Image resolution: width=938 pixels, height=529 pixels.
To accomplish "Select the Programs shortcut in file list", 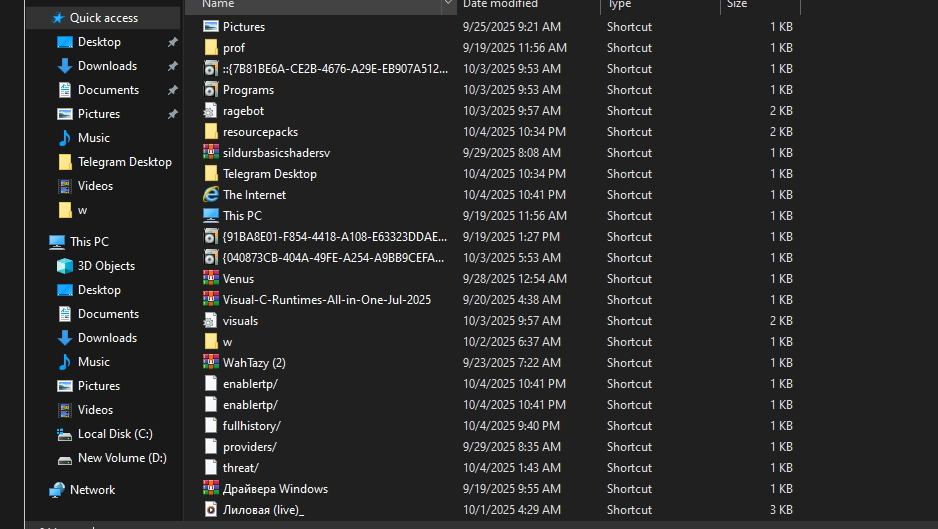I will pos(248,90).
